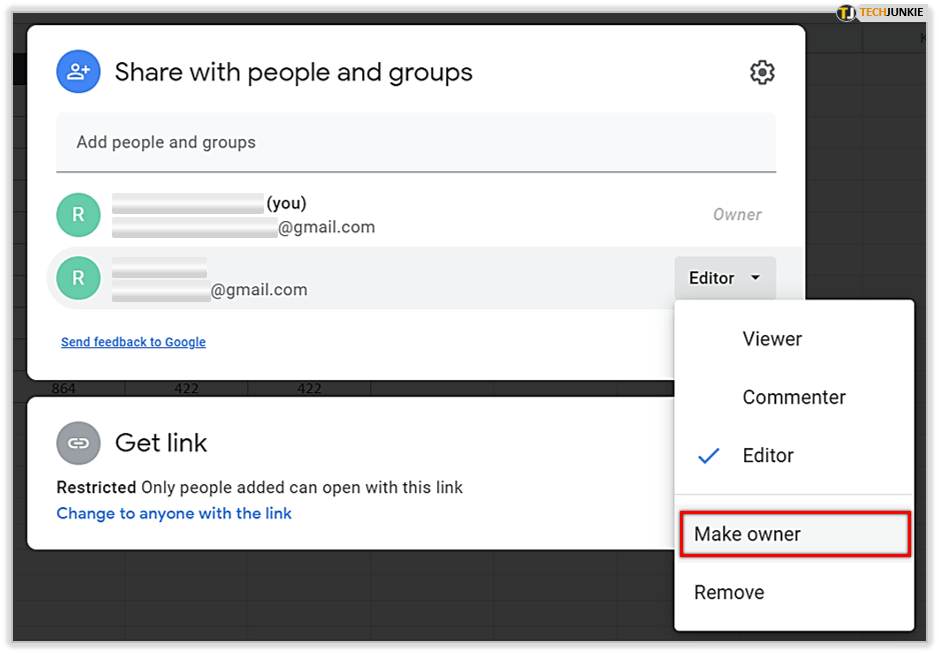This screenshot has height=654, width=939.
Task: Open the share settings gear icon
Action: [x=762, y=72]
